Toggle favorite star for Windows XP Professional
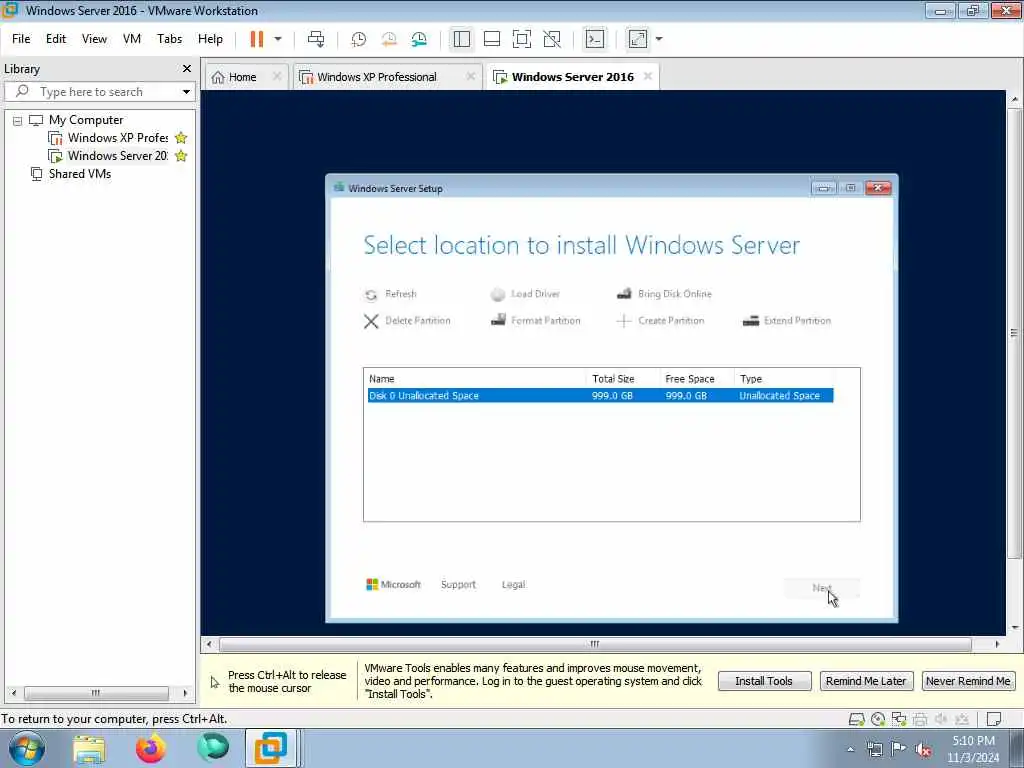The width and height of the screenshot is (1024, 768). (181, 138)
